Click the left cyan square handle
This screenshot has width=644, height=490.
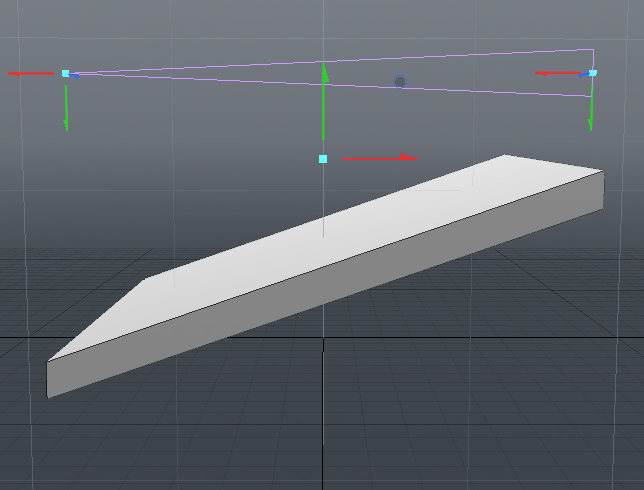click(x=66, y=73)
